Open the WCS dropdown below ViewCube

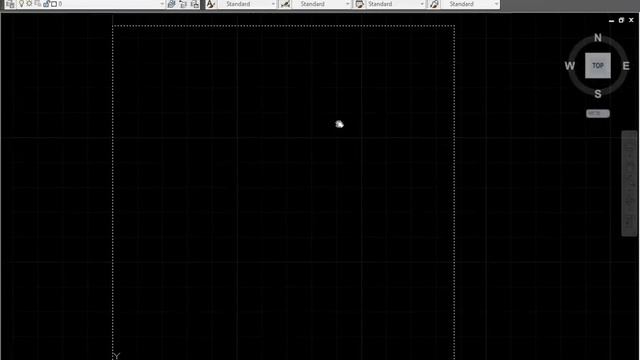click(598, 113)
